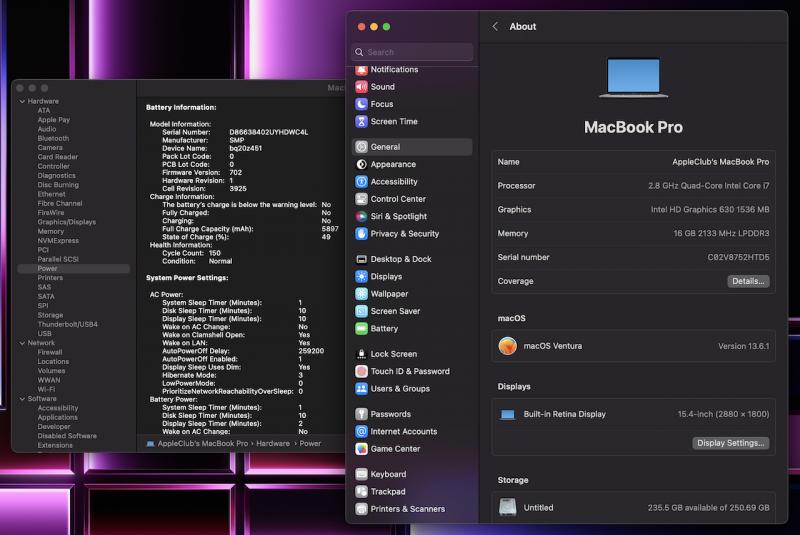Click 235.5 GB available storage text
The width and height of the screenshot is (800, 535).
coord(709,507)
